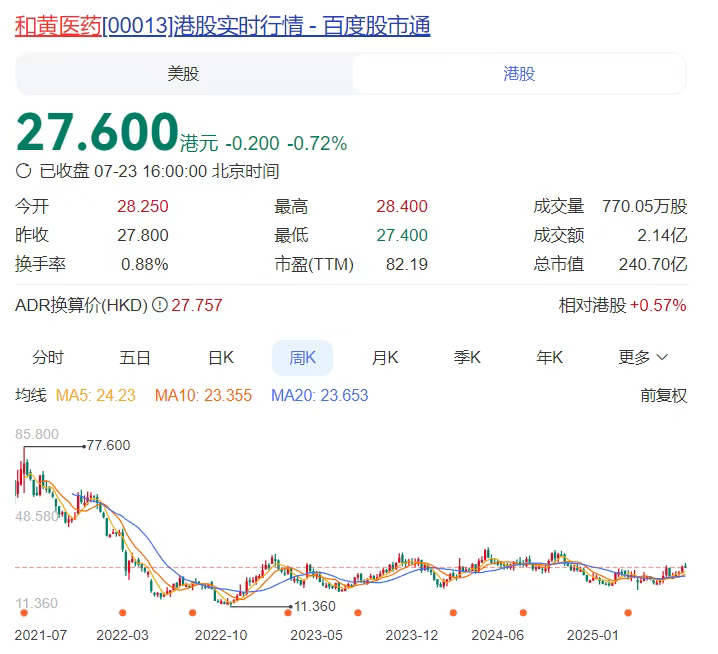Screen dimensions: 718x654
Task: Select the 月K chart period
Action: point(385,358)
